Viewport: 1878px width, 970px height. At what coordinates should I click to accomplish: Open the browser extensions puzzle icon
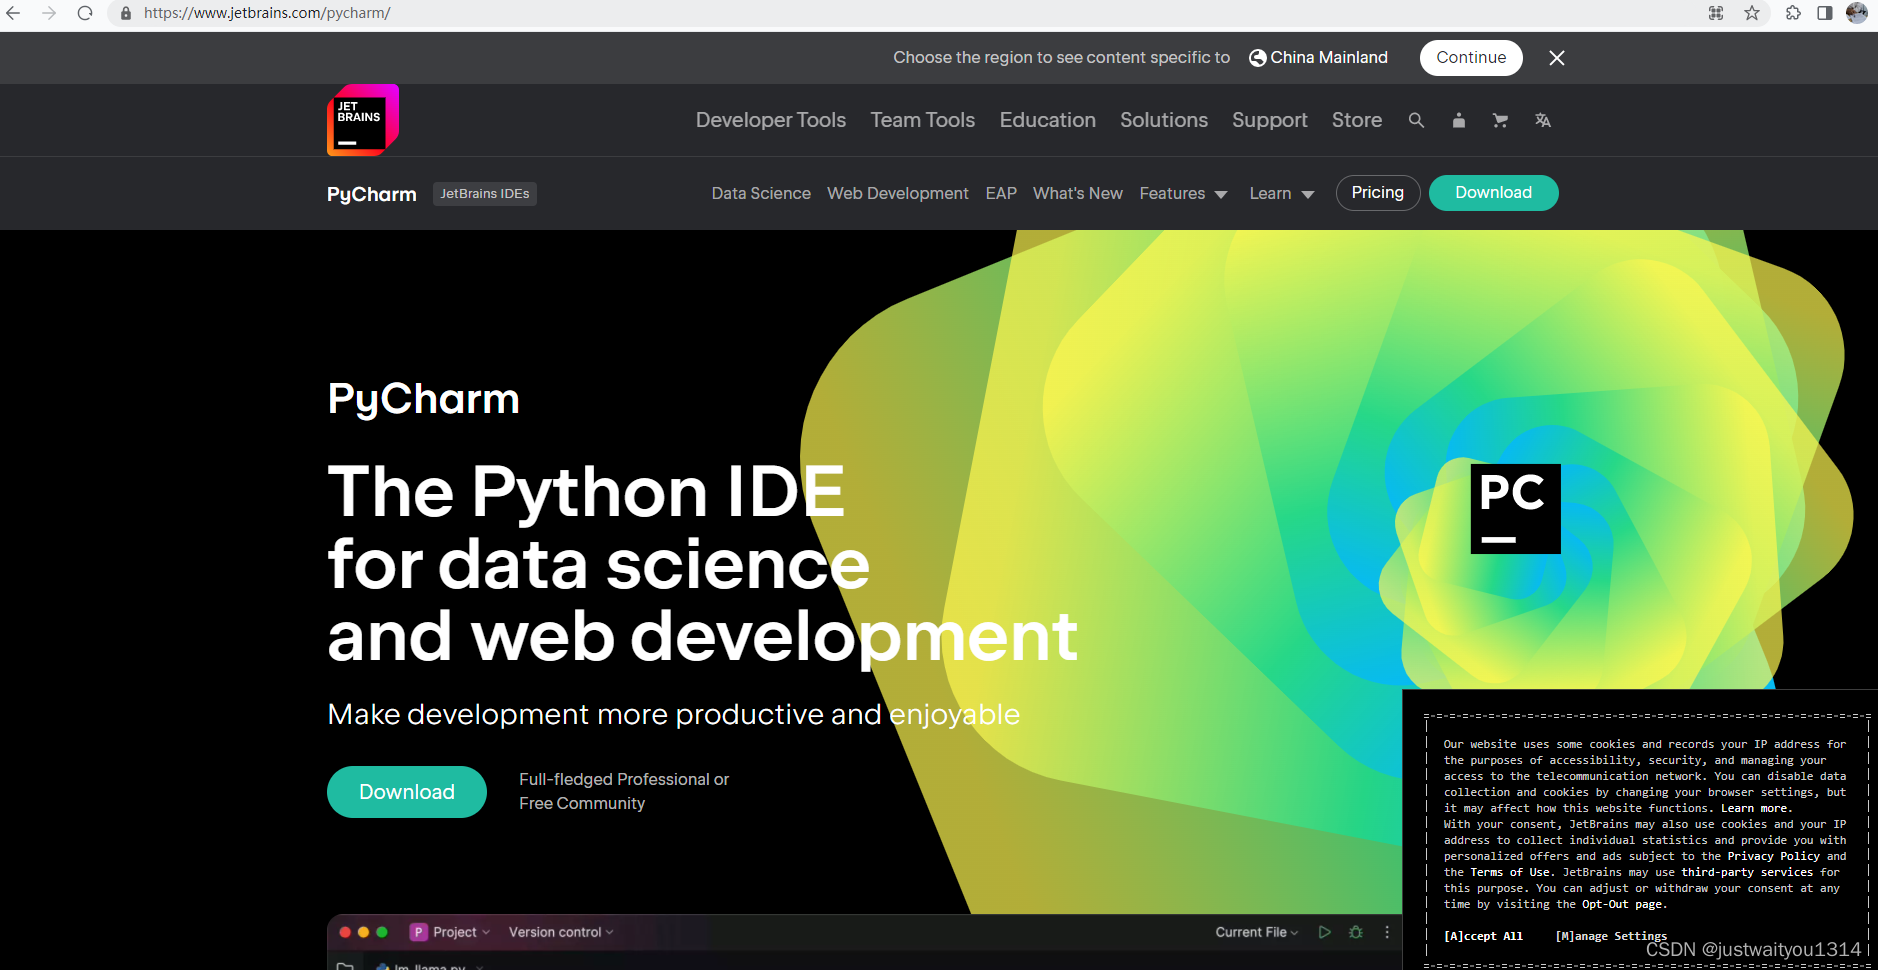point(1793,13)
